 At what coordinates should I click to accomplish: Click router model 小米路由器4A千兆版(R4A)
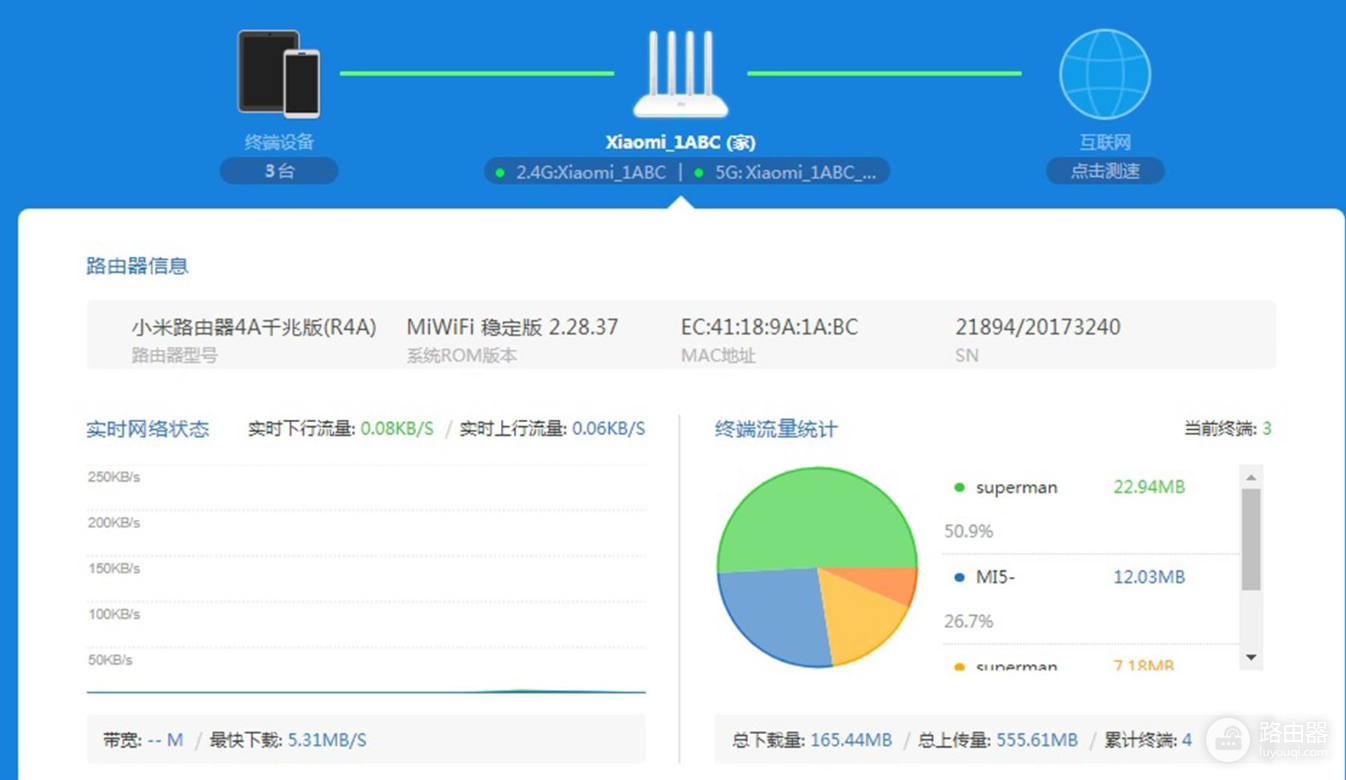coord(254,327)
